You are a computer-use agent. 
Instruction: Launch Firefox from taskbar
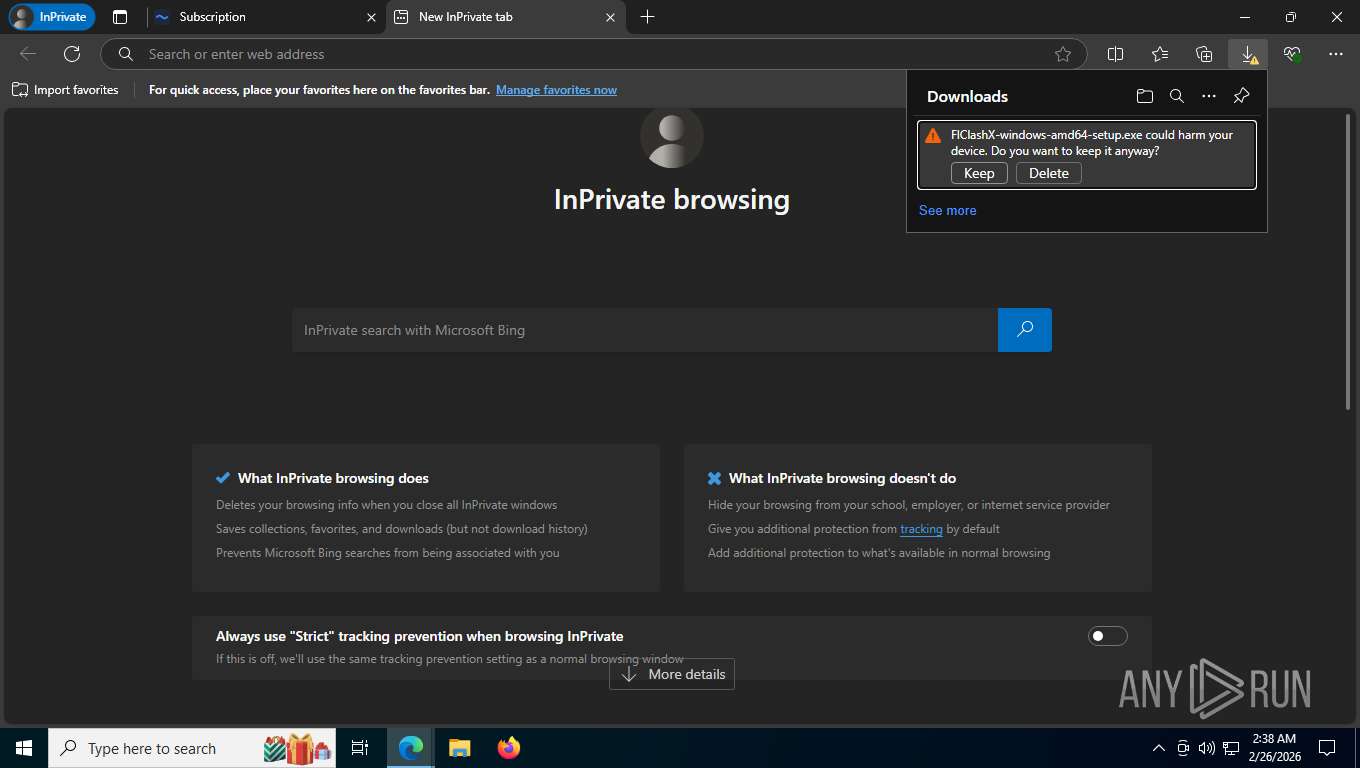(509, 748)
